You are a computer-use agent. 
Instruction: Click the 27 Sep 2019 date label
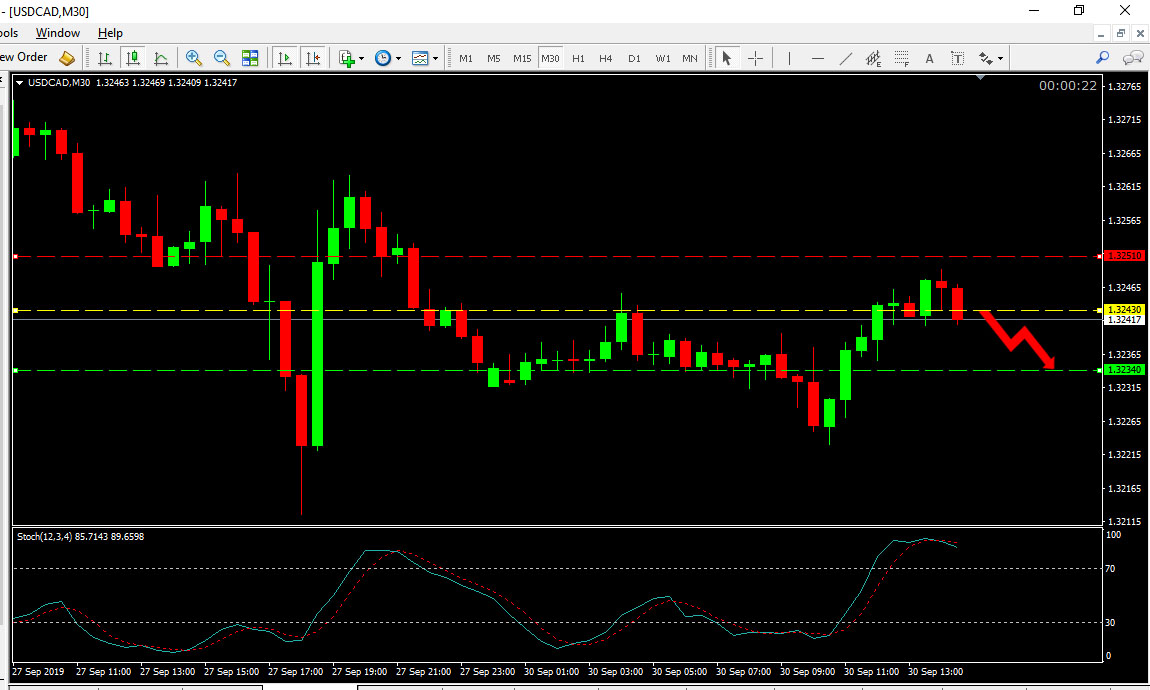pyautogui.click(x=38, y=672)
